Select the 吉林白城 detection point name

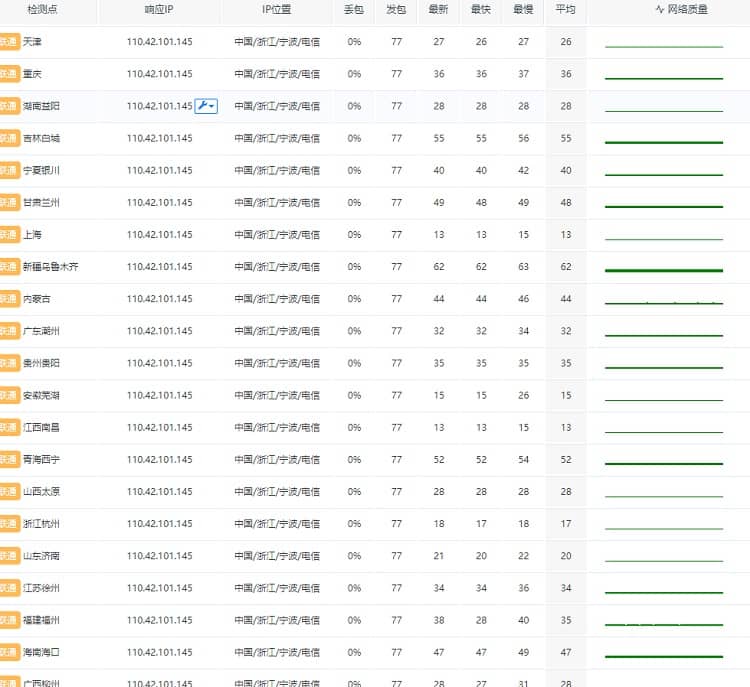click(41, 138)
